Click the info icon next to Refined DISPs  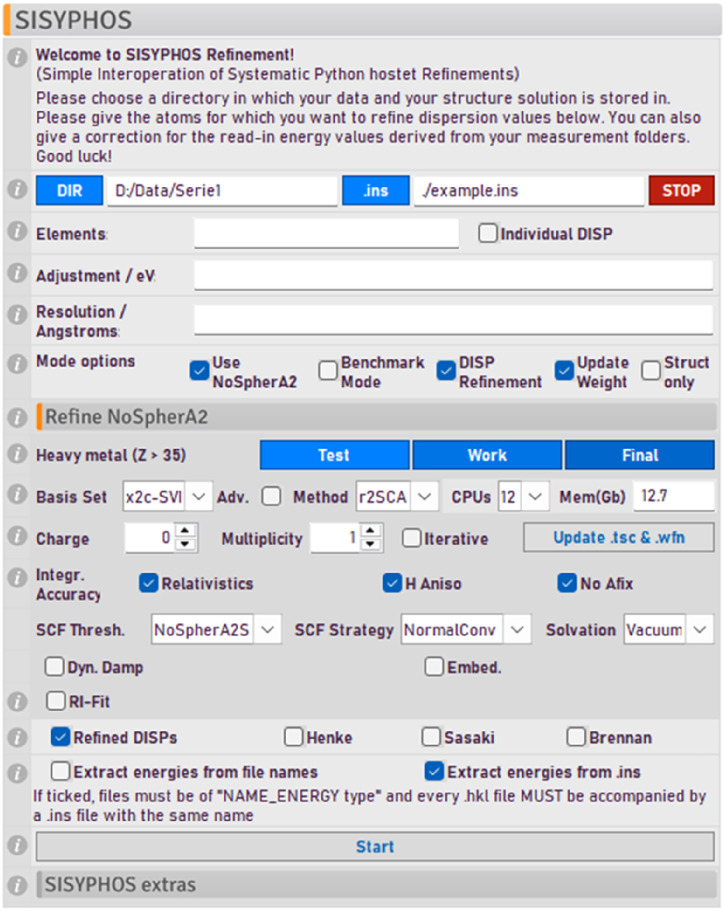click(x=16, y=738)
